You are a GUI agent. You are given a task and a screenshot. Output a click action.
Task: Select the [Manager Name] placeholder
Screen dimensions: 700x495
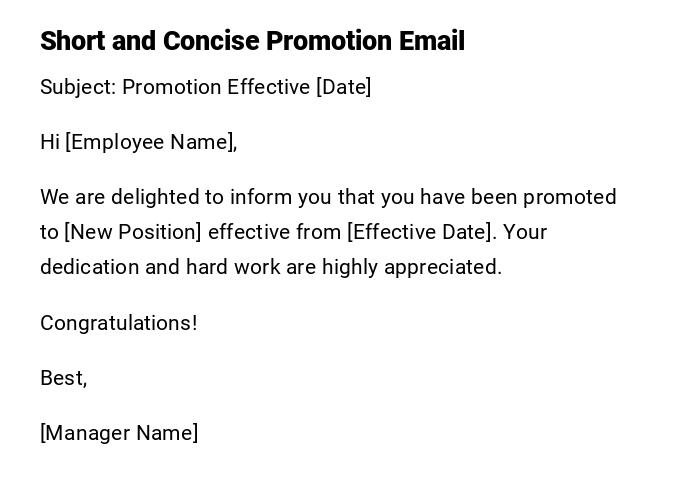click(119, 433)
